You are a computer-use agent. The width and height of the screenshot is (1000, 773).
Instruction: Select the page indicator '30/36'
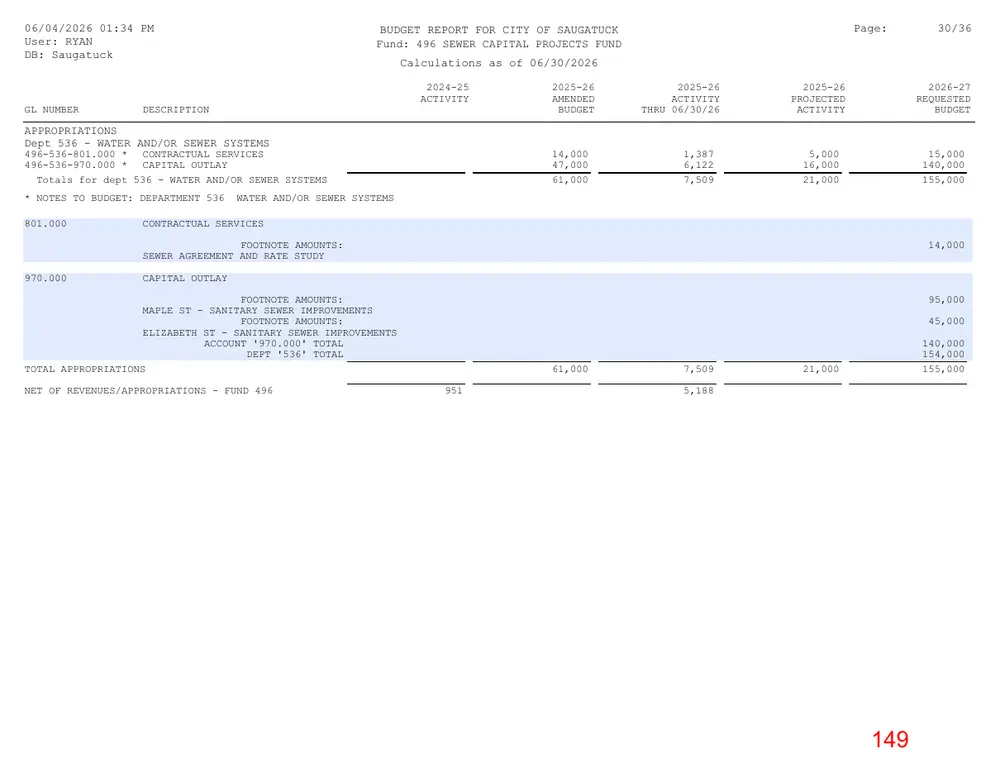pos(955,29)
